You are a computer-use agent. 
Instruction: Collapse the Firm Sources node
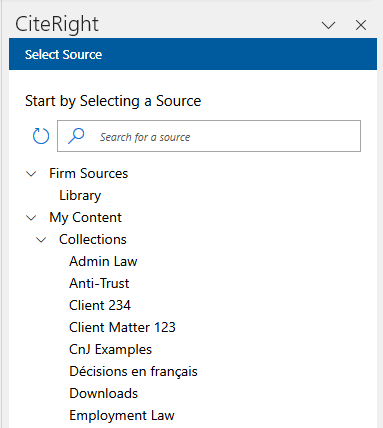coord(31,174)
